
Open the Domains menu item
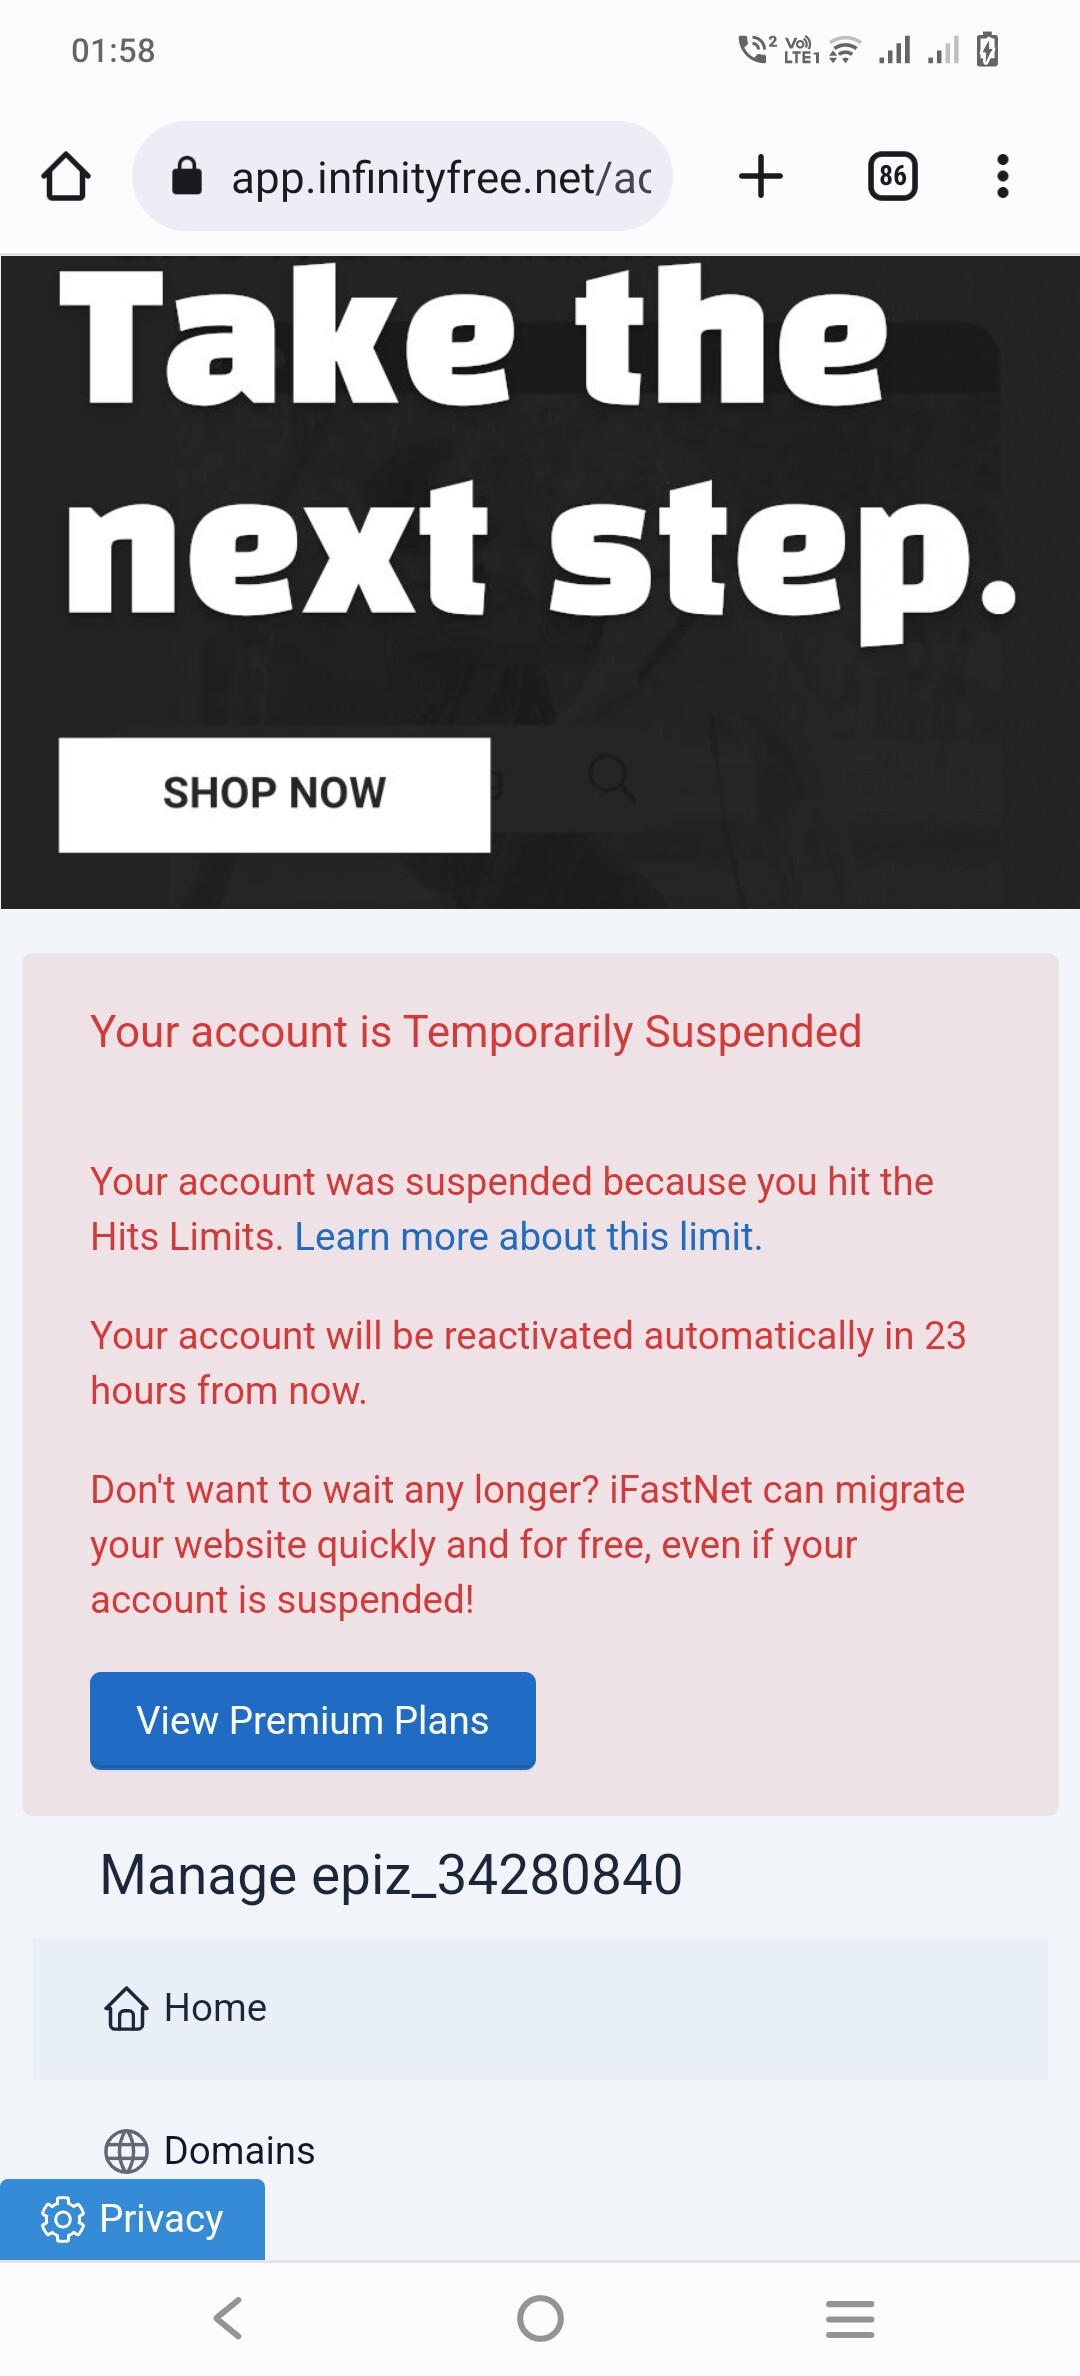(239, 2150)
